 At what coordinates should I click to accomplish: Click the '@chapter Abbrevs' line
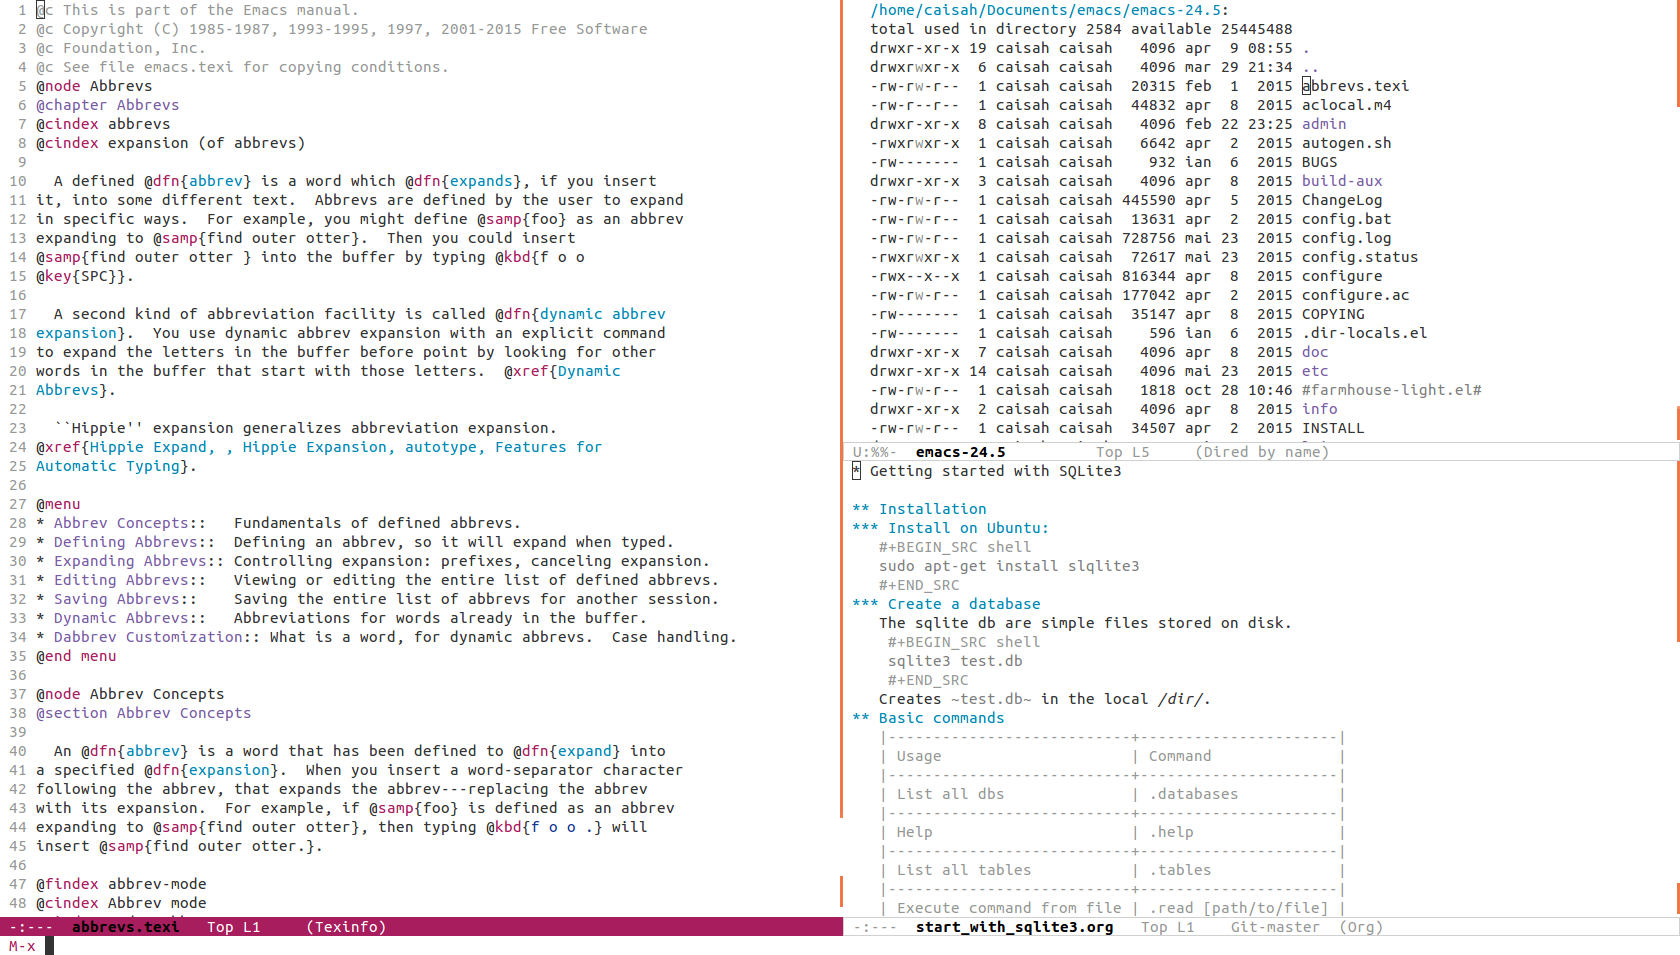tap(108, 105)
